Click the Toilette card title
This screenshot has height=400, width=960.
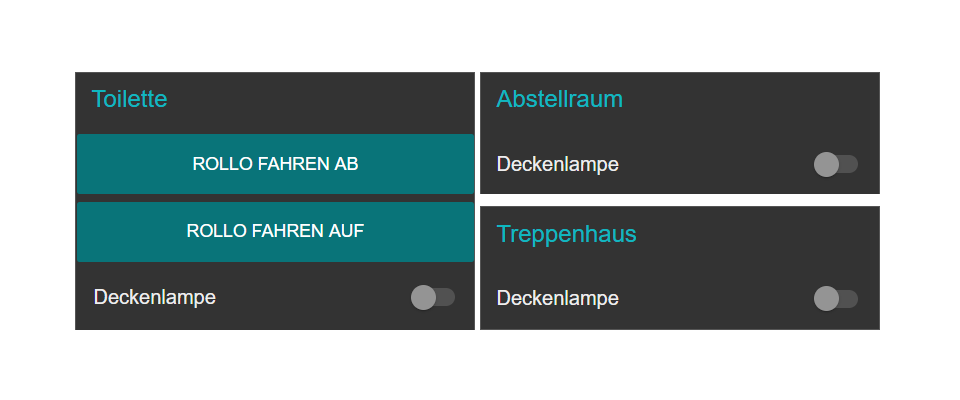tap(129, 99)
